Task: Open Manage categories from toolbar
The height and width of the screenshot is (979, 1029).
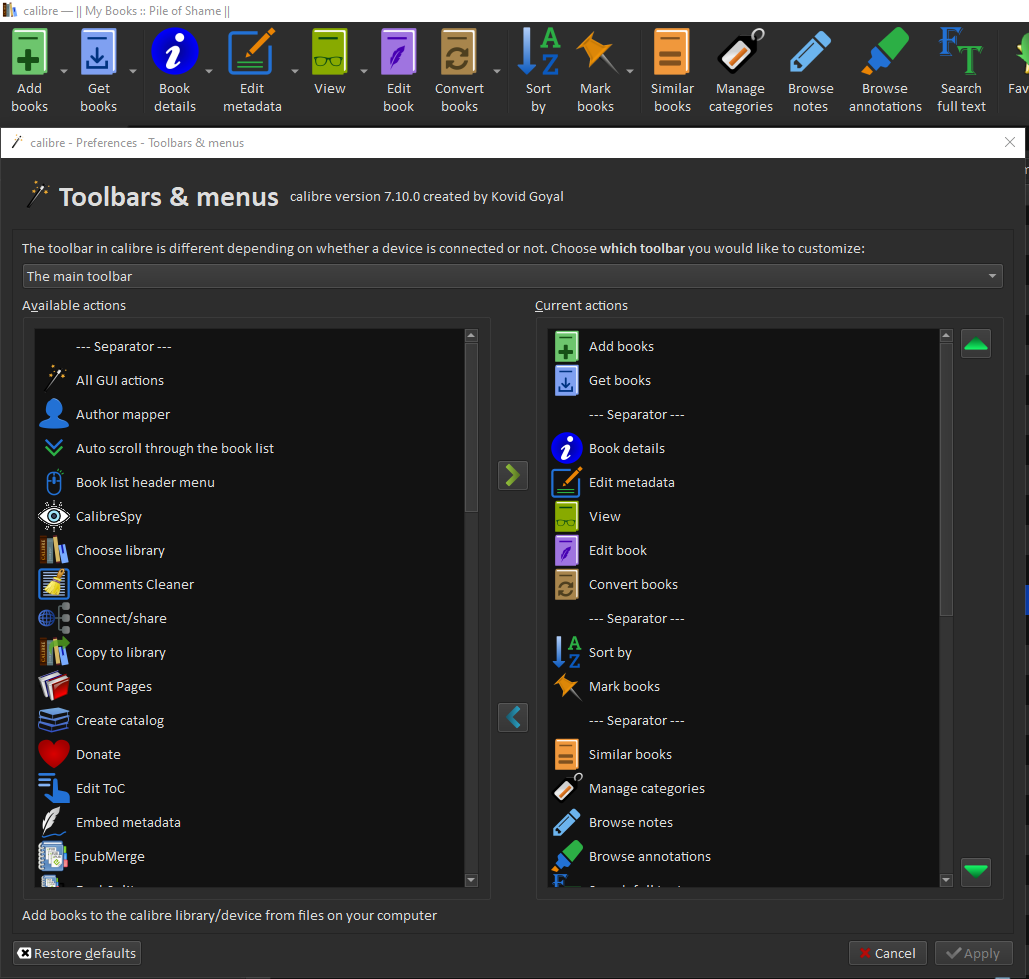Action: click(x=740, y=52)
